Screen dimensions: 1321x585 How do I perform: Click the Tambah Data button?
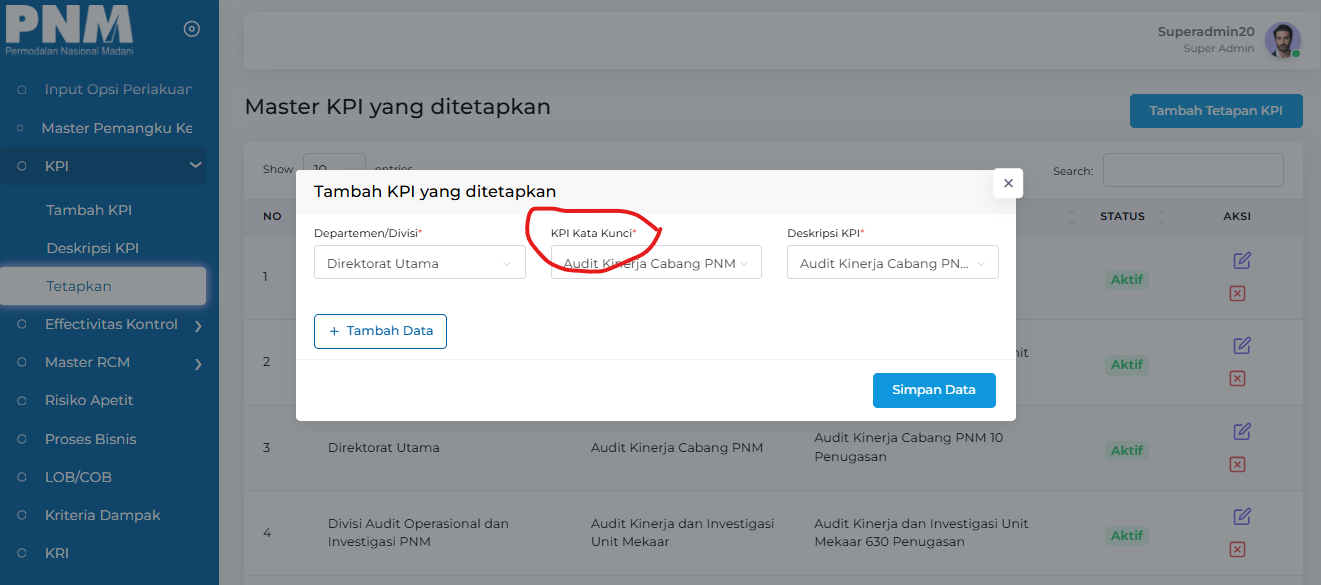380,331
